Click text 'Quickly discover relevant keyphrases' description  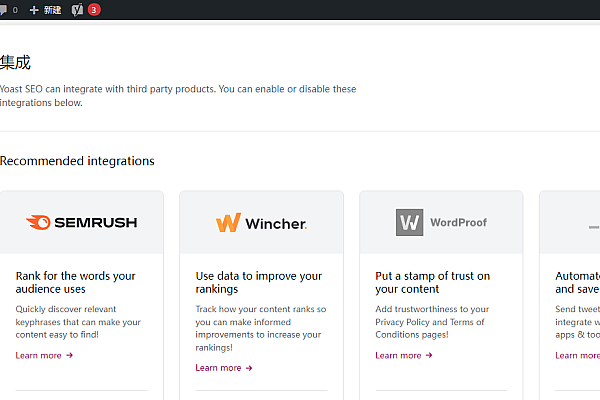click(x=78, y=322)
